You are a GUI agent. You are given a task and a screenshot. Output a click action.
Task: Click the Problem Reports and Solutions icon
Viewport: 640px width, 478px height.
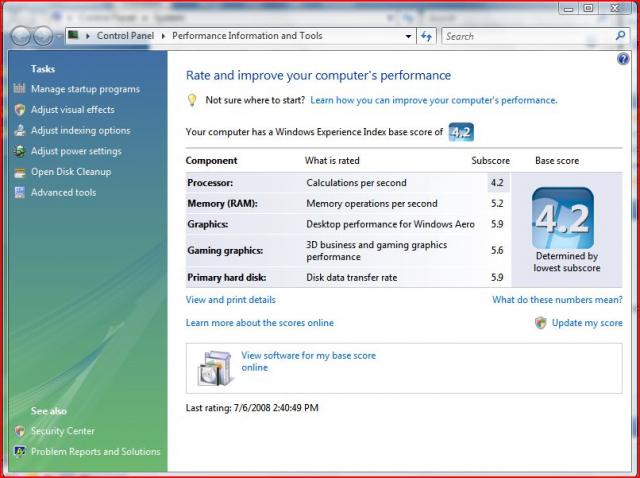[19, 451]
